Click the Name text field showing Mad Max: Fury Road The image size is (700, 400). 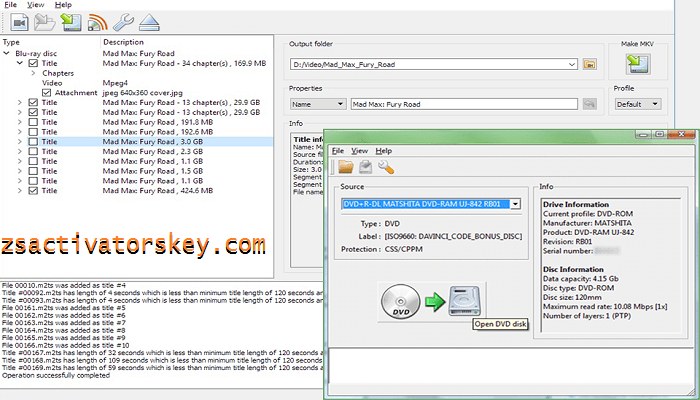pos(464,104)
